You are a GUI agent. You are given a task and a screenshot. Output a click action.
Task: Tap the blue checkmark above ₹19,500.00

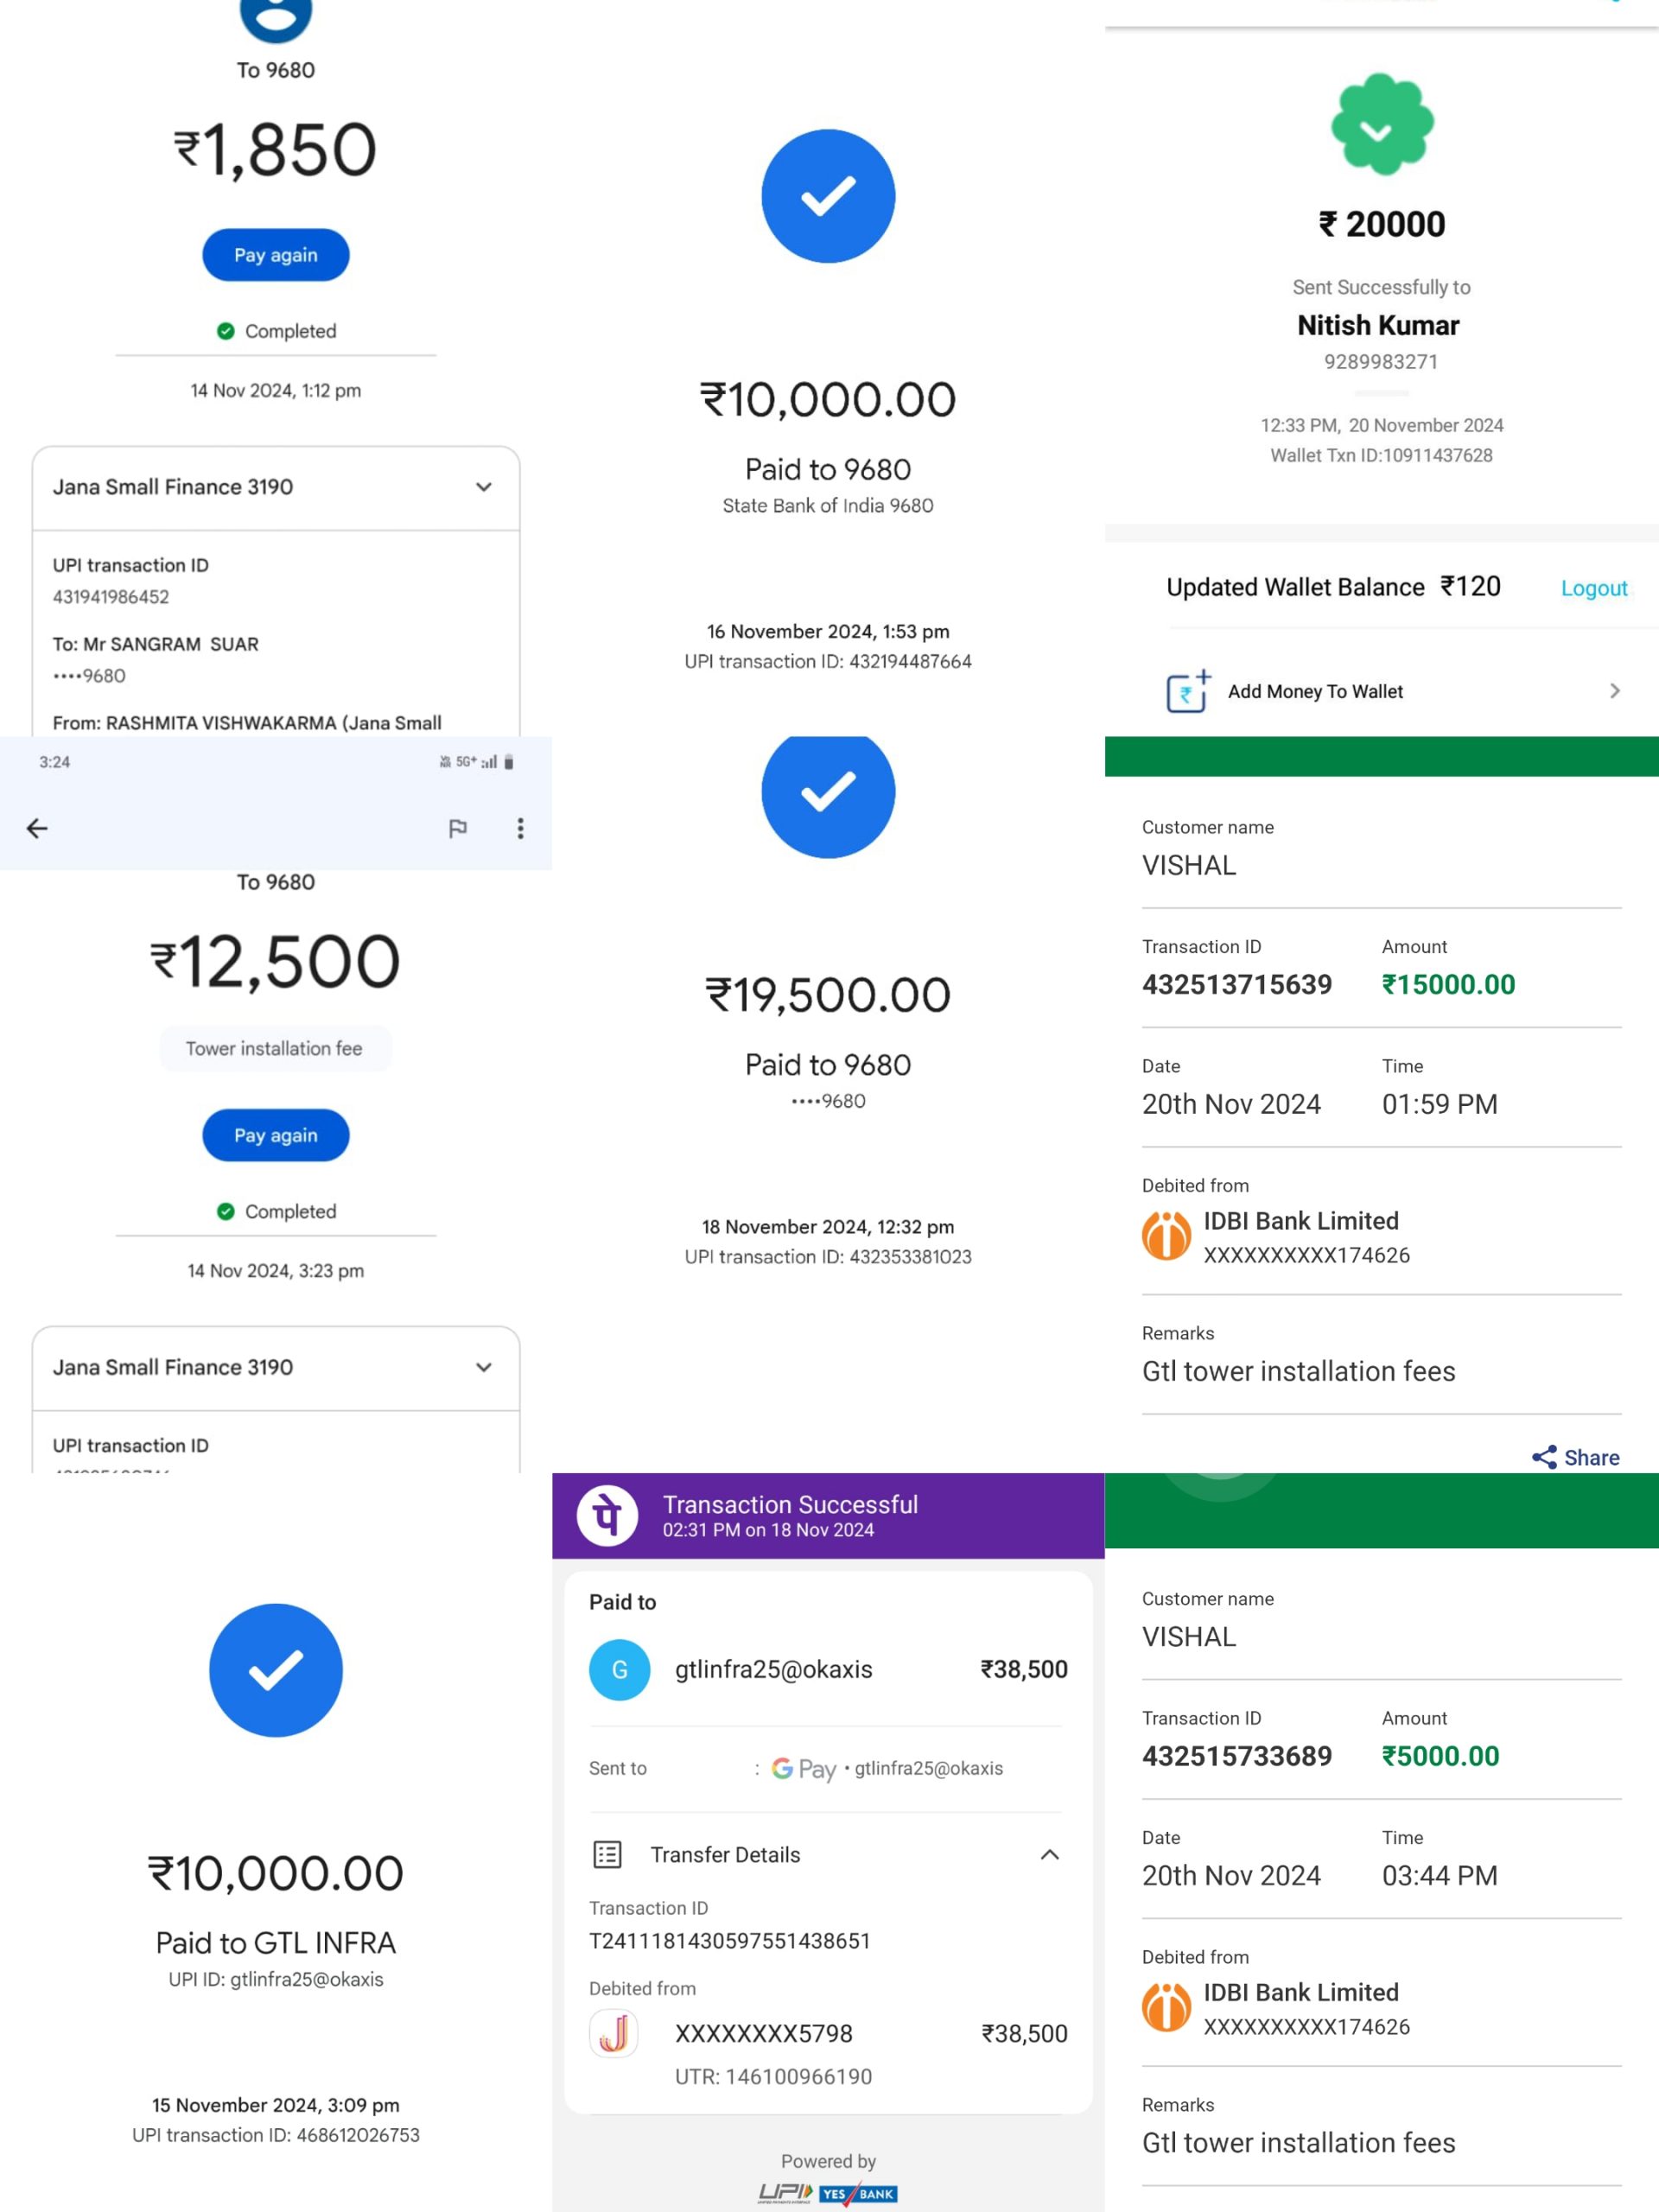[x=828, y=792]
